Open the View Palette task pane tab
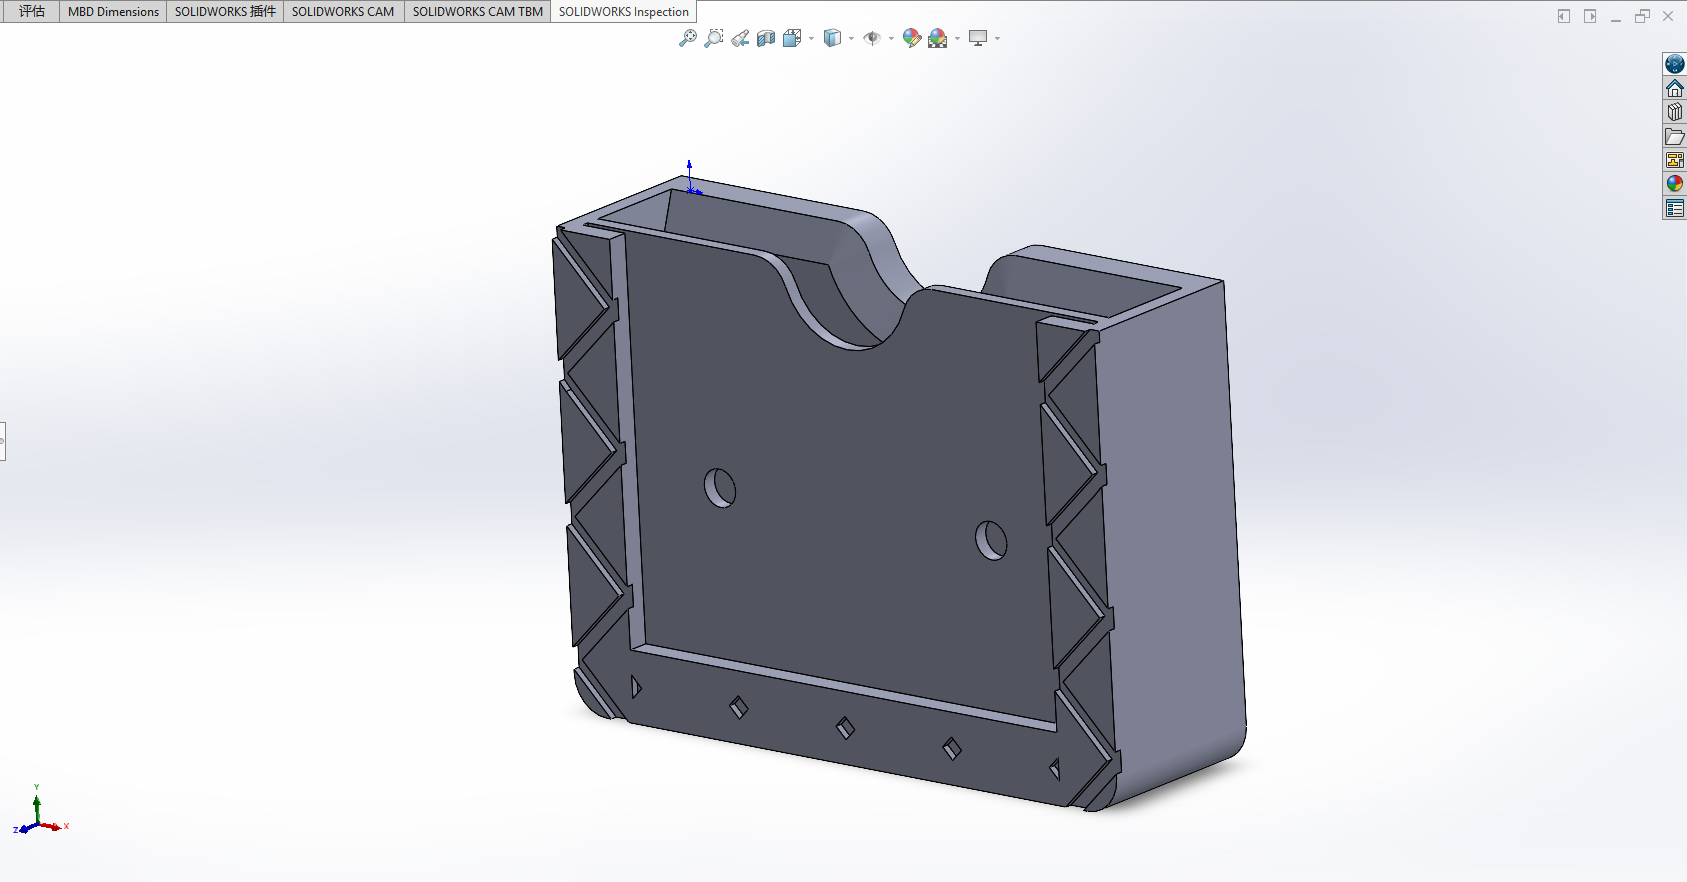The height and width of the screenshot is (882, 1687). pyautogui.click(x=1674, y=160)
